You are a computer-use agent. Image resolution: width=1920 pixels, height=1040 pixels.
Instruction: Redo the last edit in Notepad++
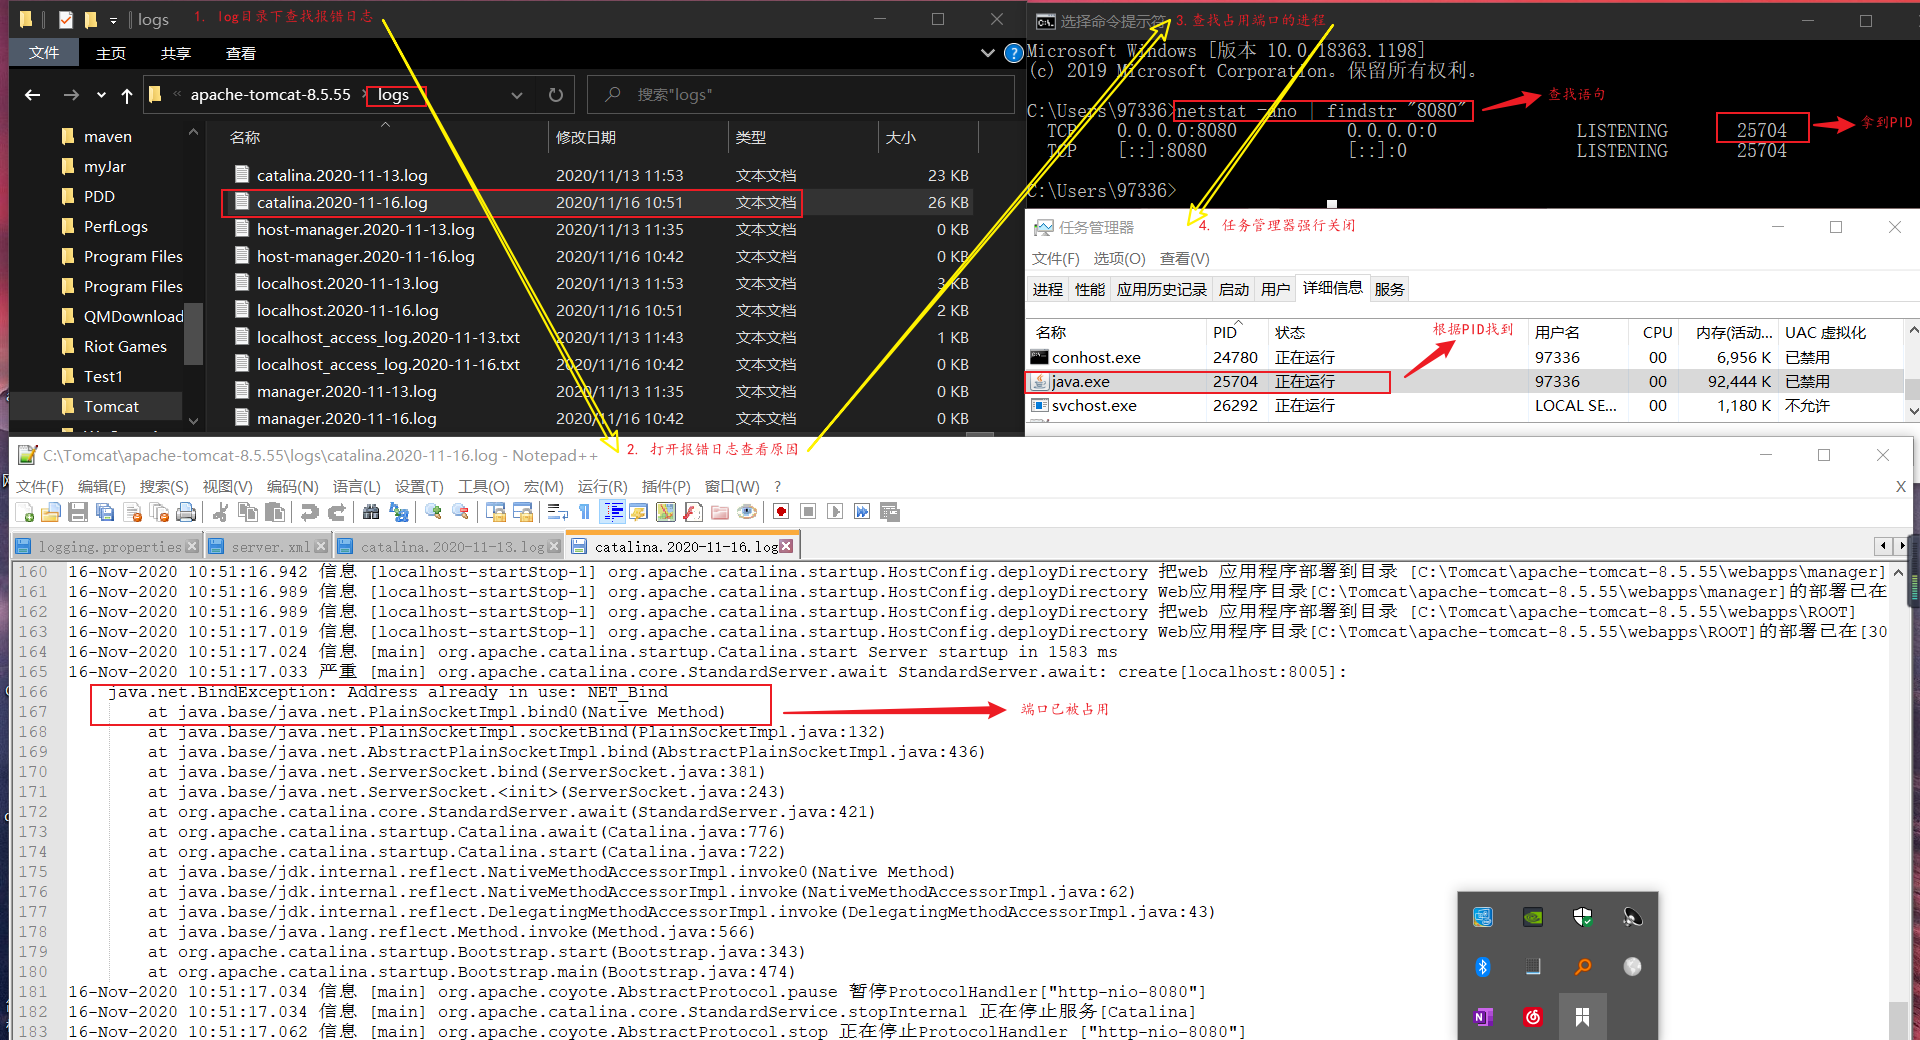pos(337,512)
